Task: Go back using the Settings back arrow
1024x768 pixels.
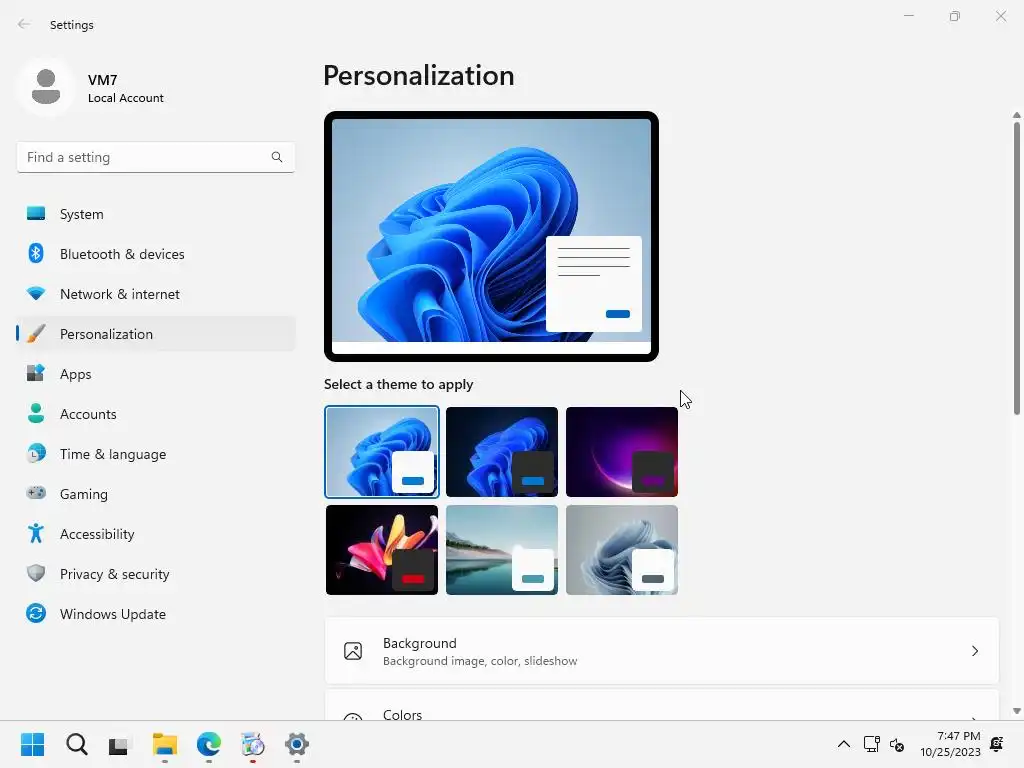Action: [x=24, y=25]
